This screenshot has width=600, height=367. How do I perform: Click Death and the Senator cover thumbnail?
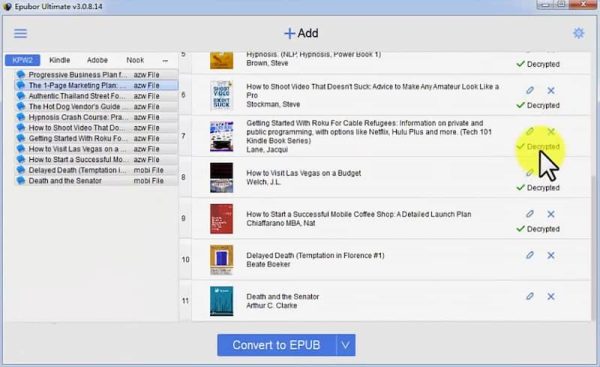[x=222, y=301]
